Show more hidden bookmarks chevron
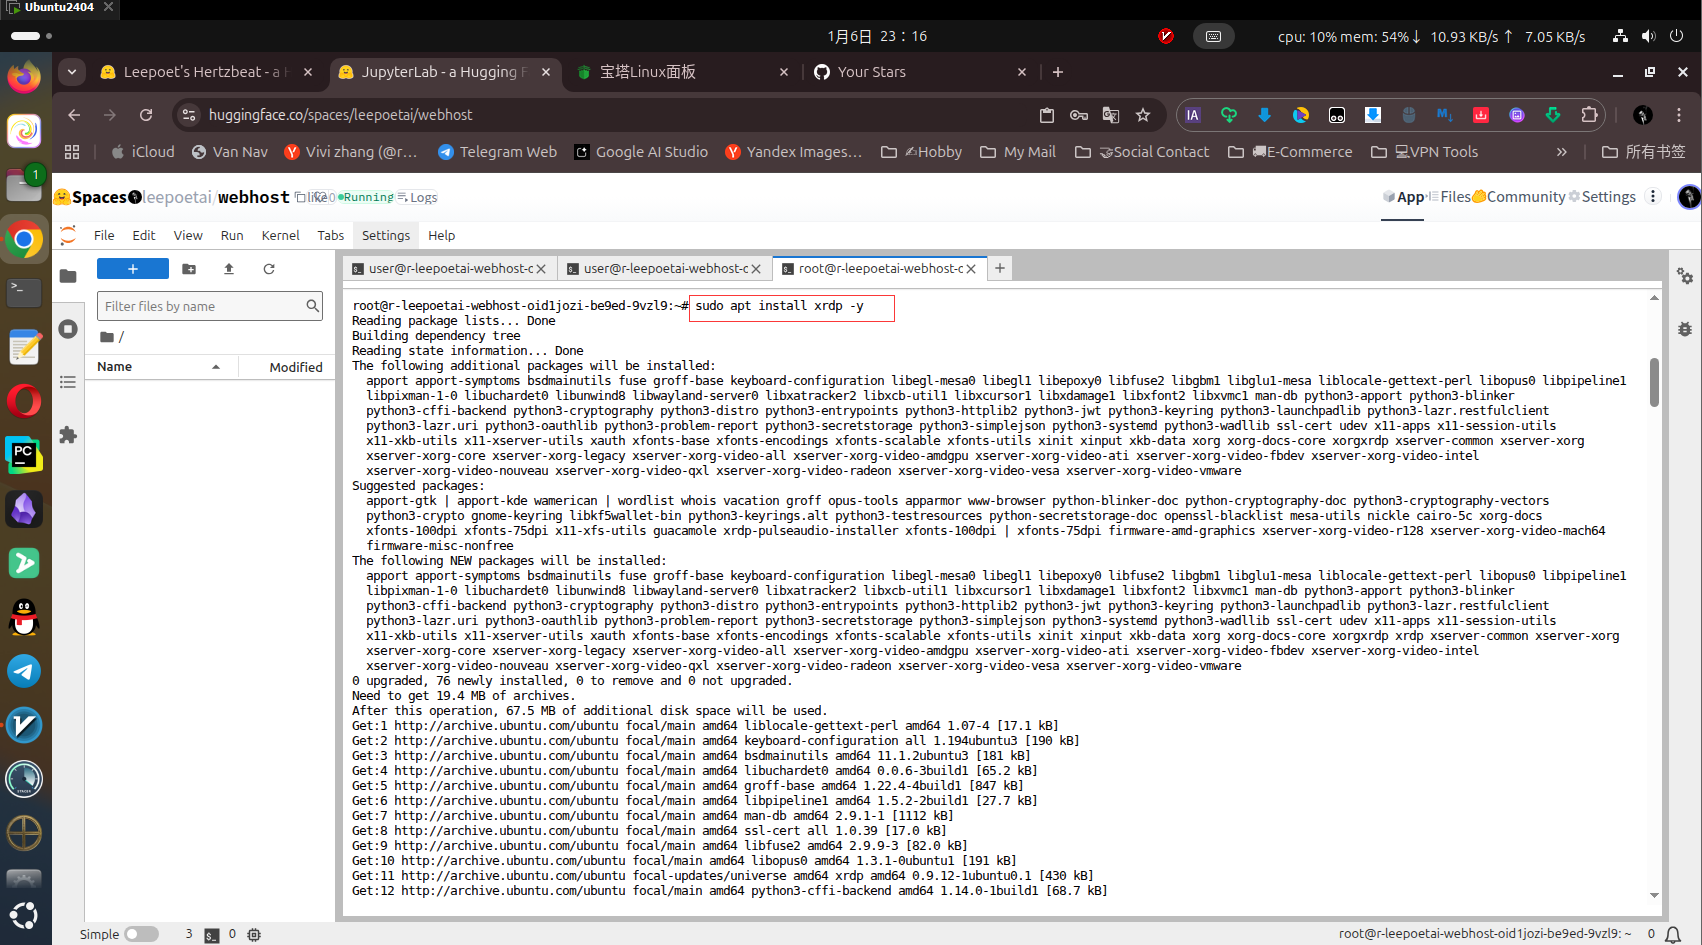 [x=1562, y=152]
